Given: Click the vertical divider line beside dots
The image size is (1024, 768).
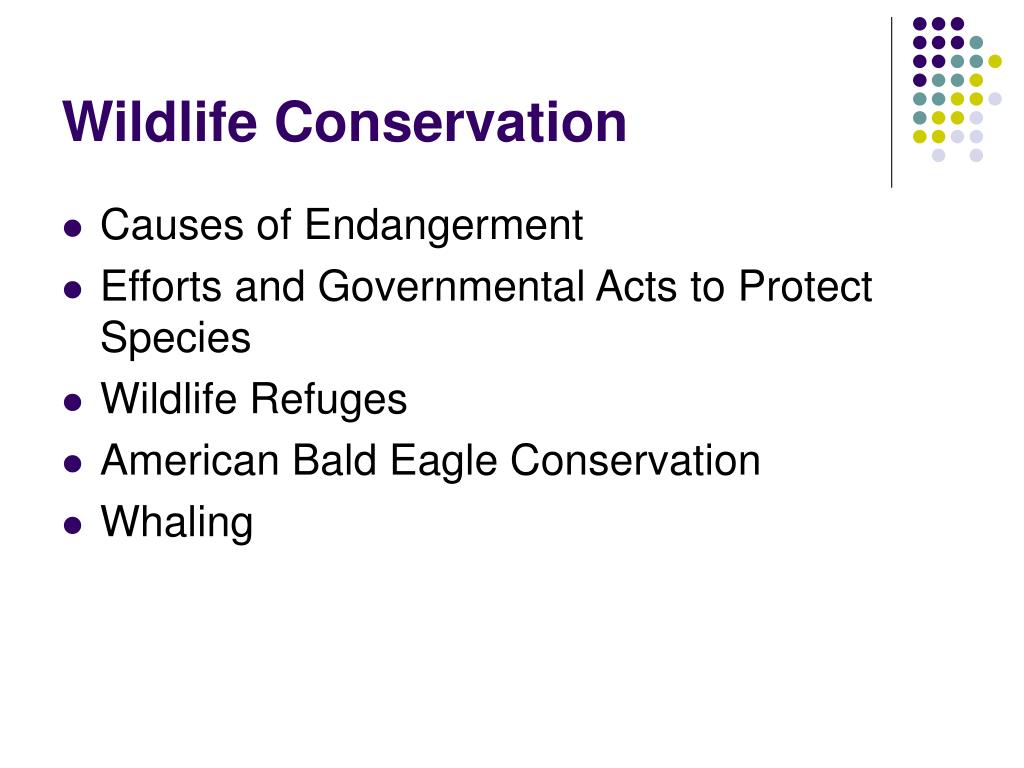Looking at the screenshot, I should pyautogui.click(x=891, y=103).
